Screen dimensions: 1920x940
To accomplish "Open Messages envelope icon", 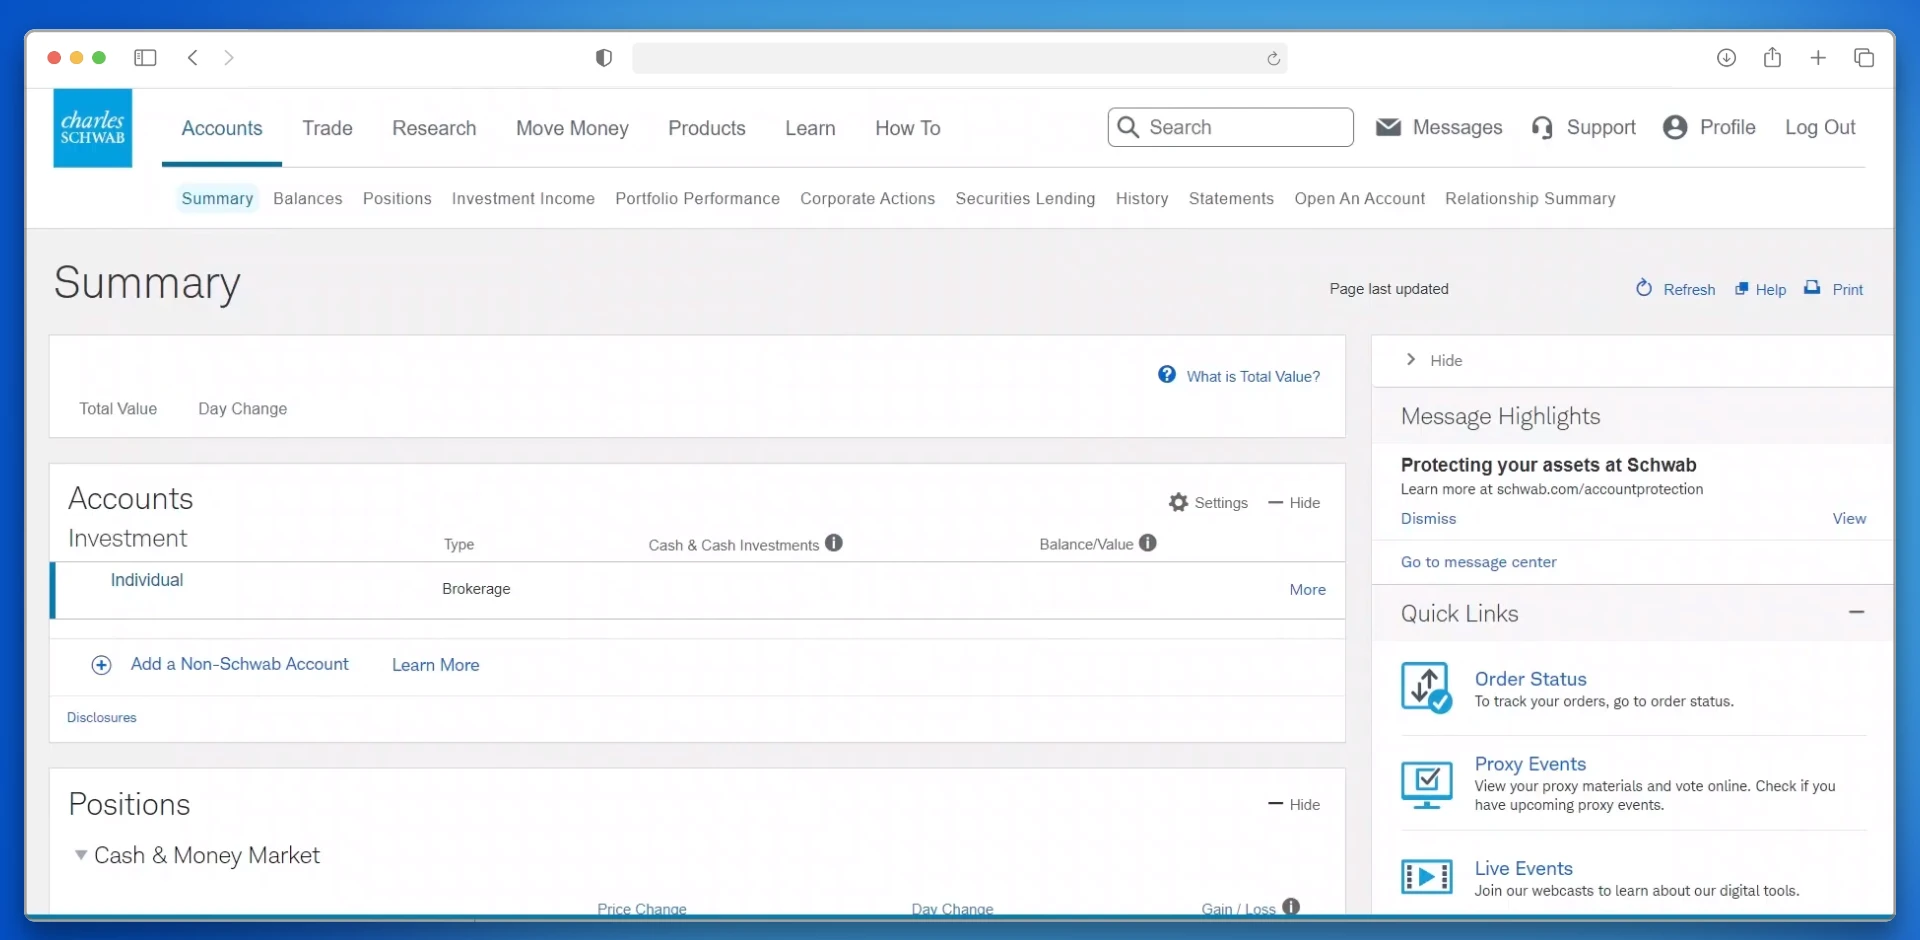I will 1388,127.
